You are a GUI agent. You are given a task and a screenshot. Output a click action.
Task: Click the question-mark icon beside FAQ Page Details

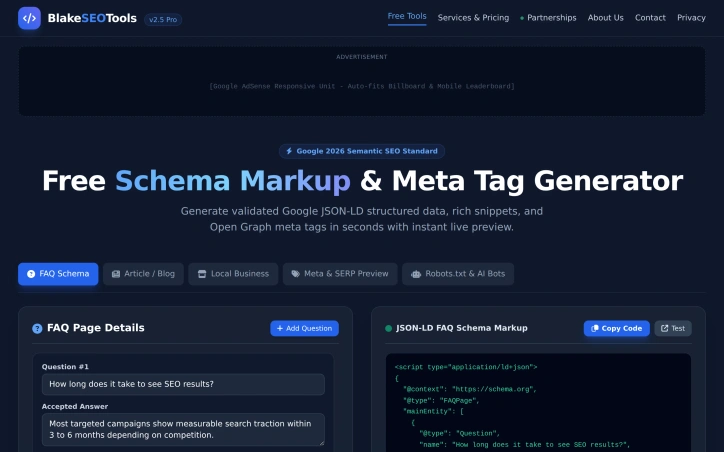click(x=37, y=328)
